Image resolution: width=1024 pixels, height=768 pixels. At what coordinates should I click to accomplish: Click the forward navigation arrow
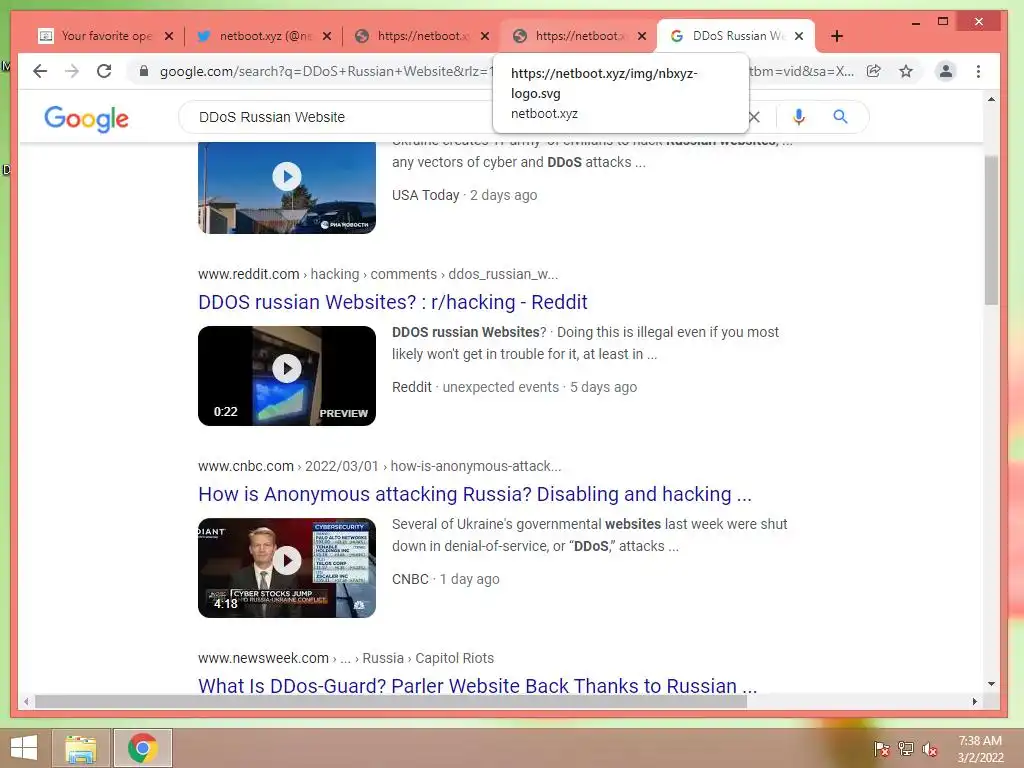72,71
